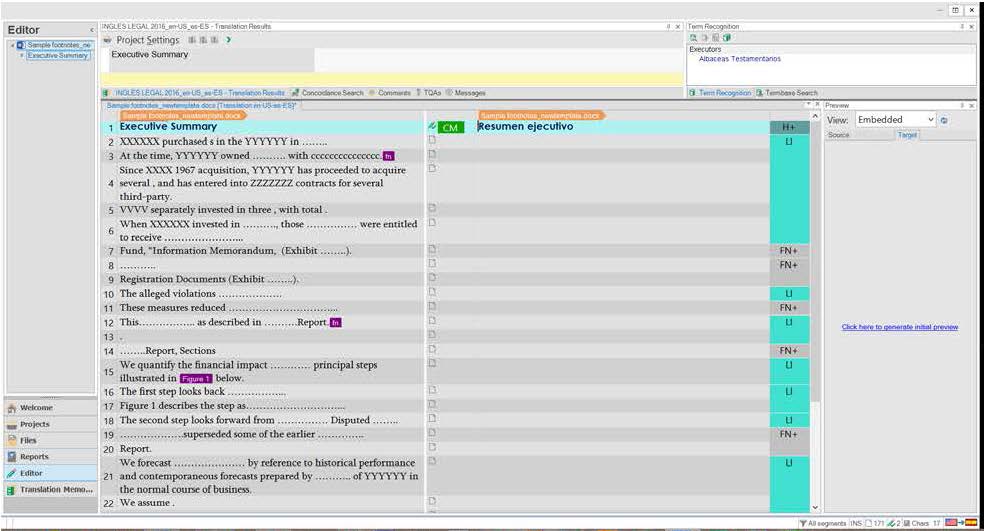Click the purple Figure 1 tag in segment 15

click(196, 379)
